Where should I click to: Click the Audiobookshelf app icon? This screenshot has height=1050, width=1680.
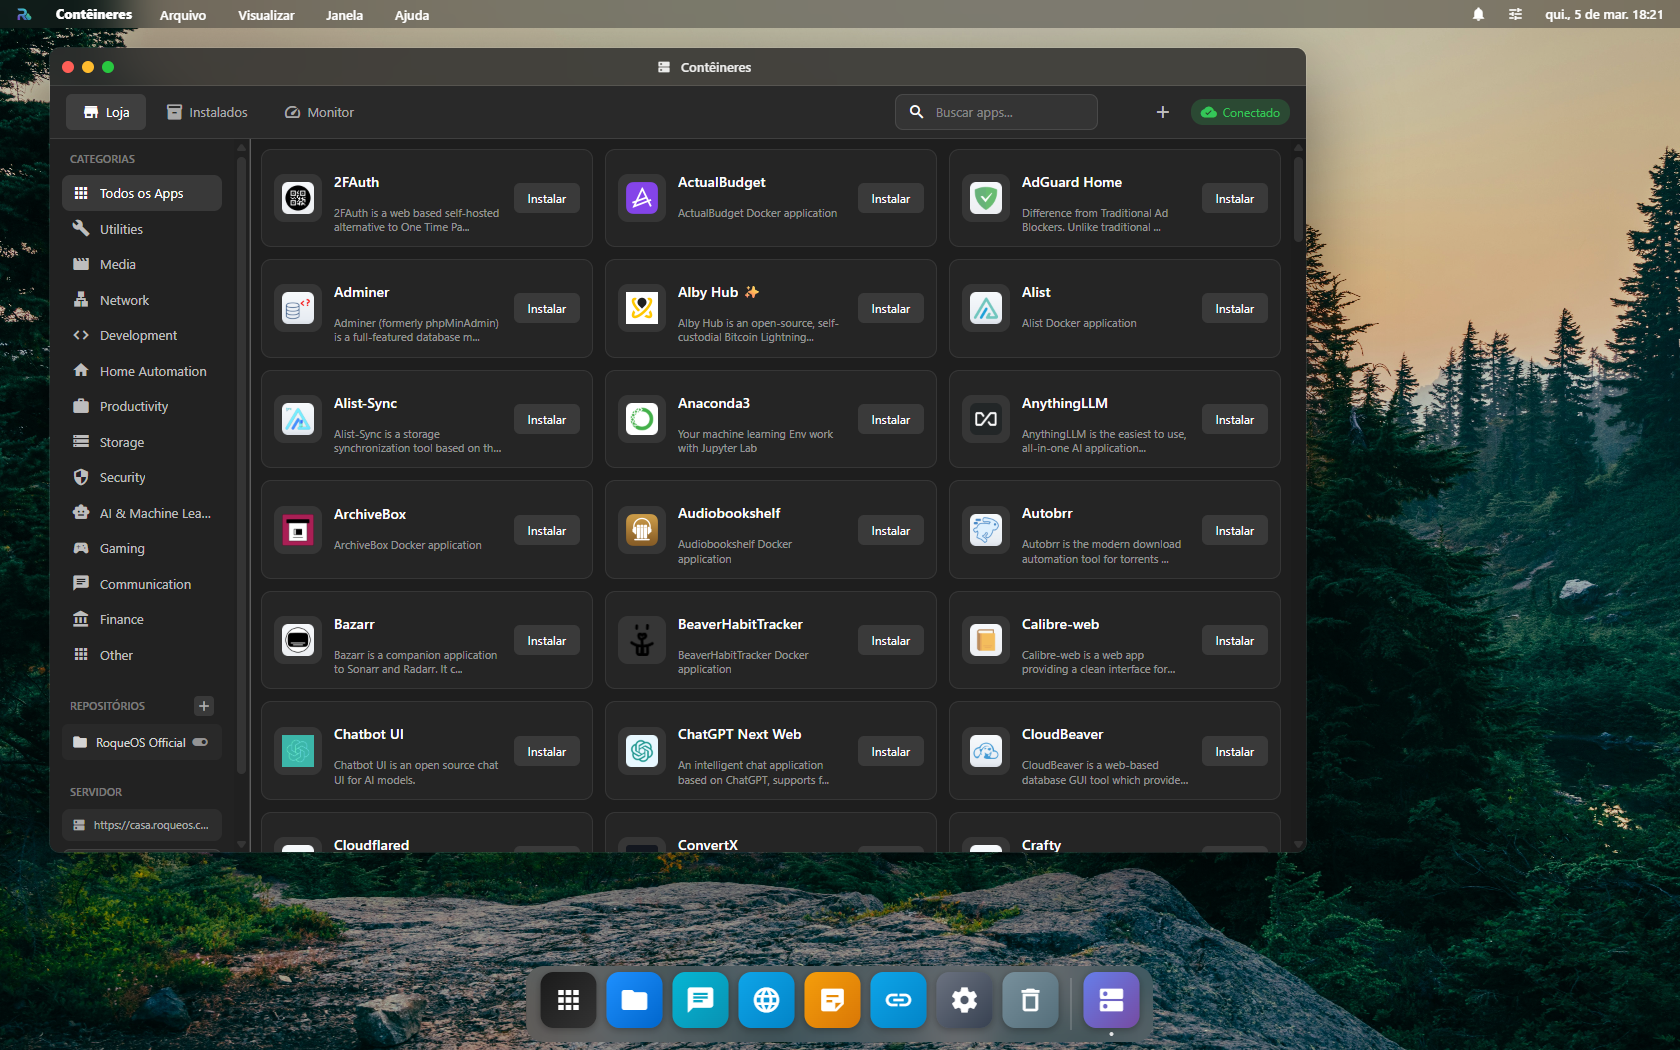tap(642, 530)
